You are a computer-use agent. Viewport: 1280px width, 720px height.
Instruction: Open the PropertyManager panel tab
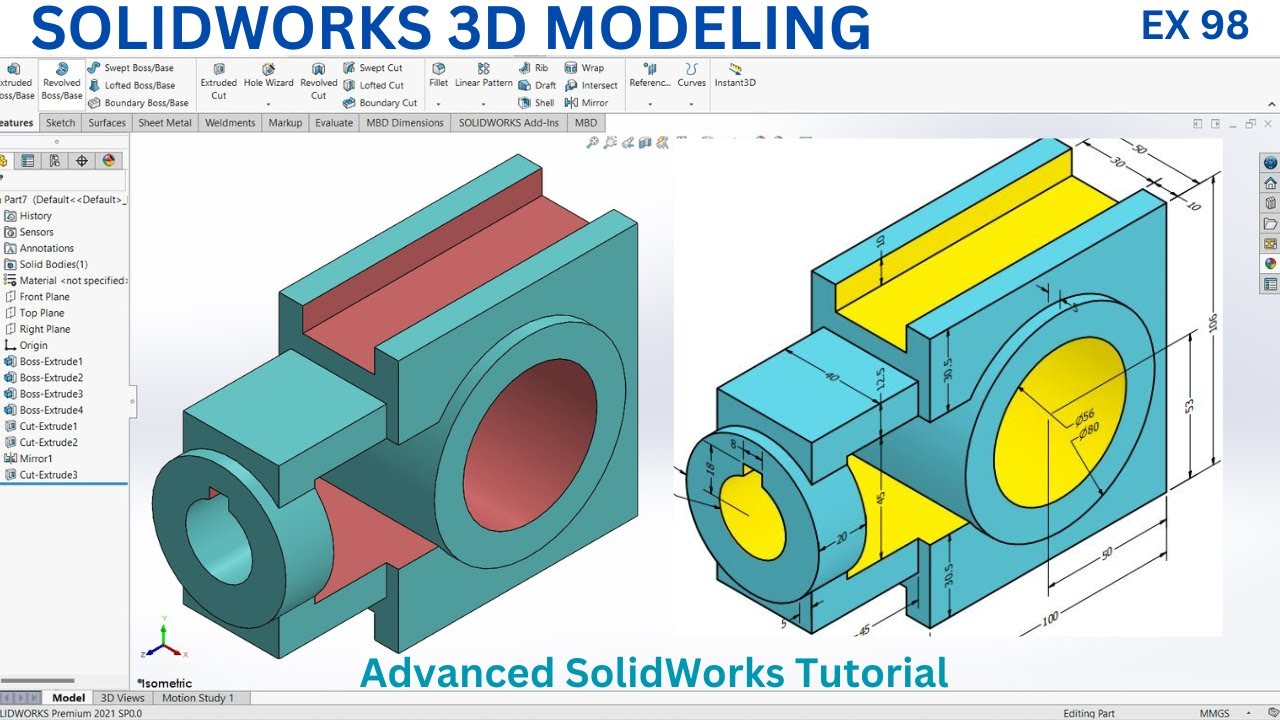point(28,160)
